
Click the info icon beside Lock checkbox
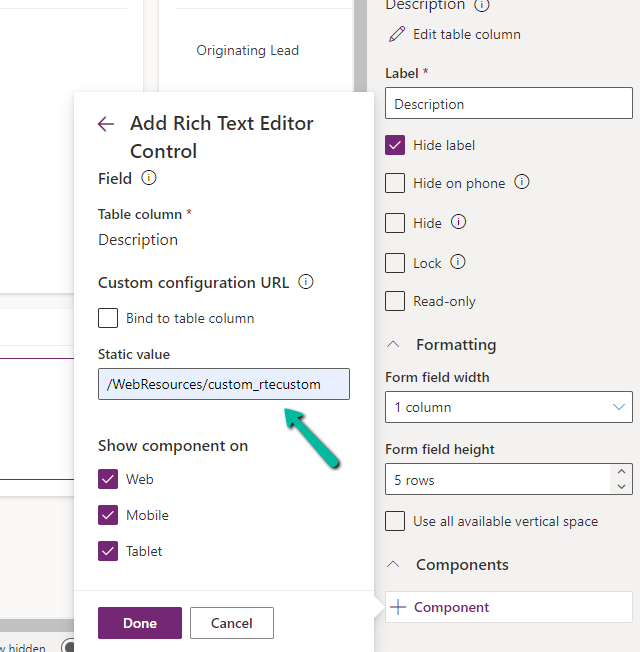[458, 262]
